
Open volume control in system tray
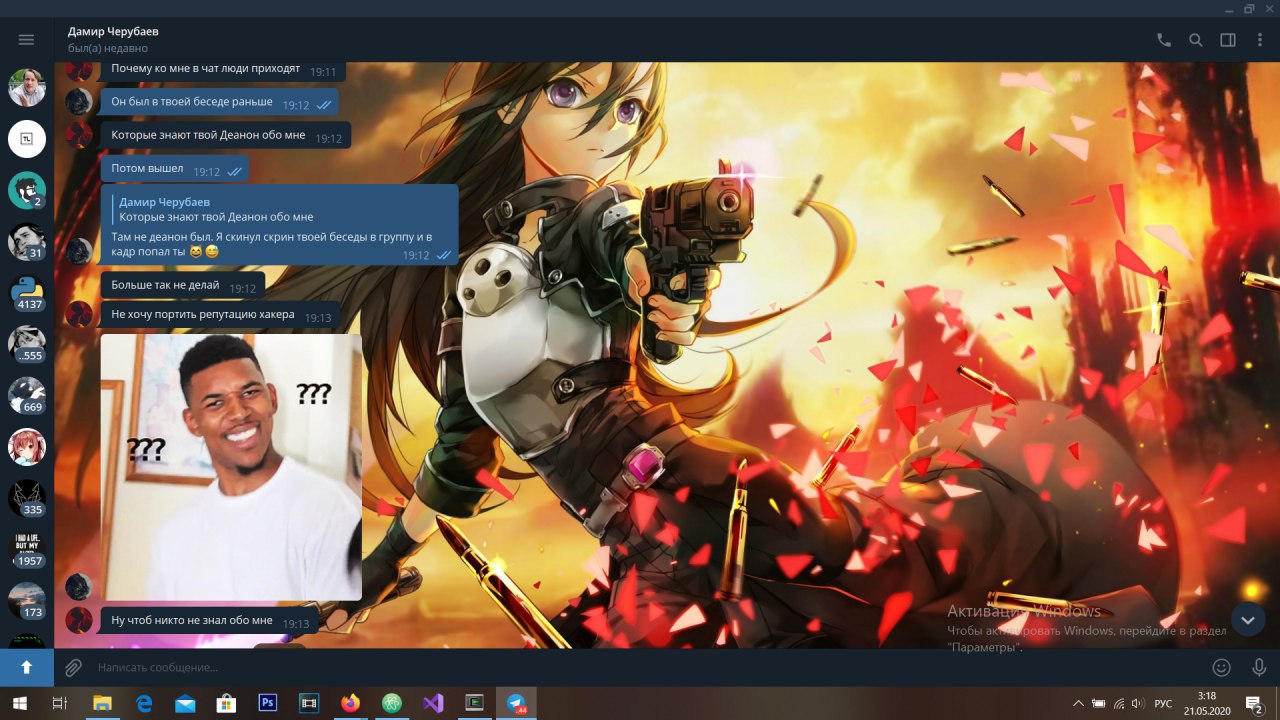(x=1139, y=703)
